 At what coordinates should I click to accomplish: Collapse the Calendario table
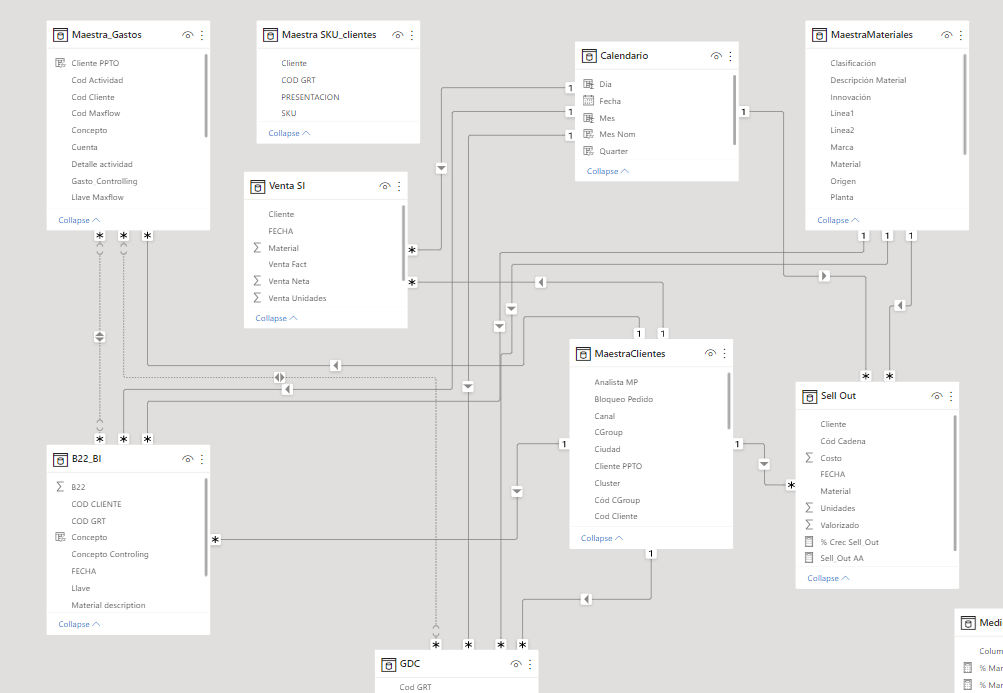608,171
